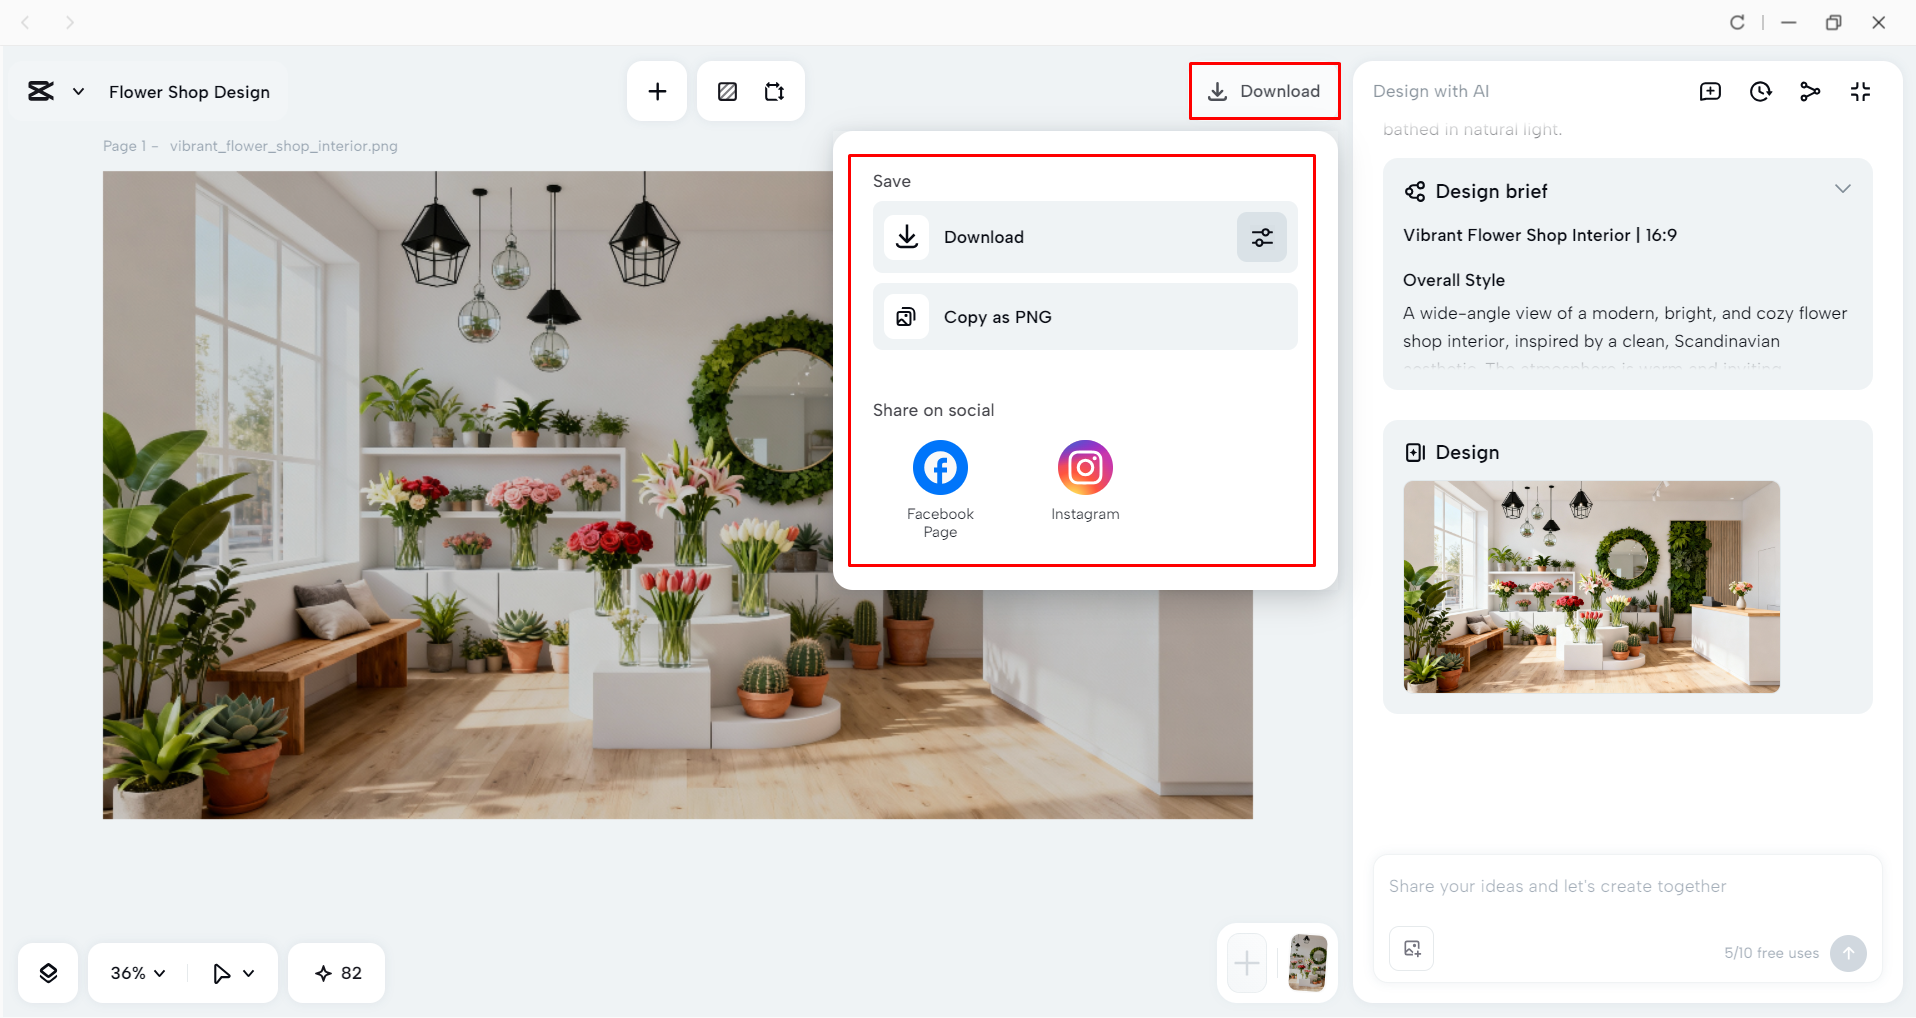Attach an image to the AI prompt
Image resolution: width=1916 pixels, height=1018 pixels.
coord(1411,949)
